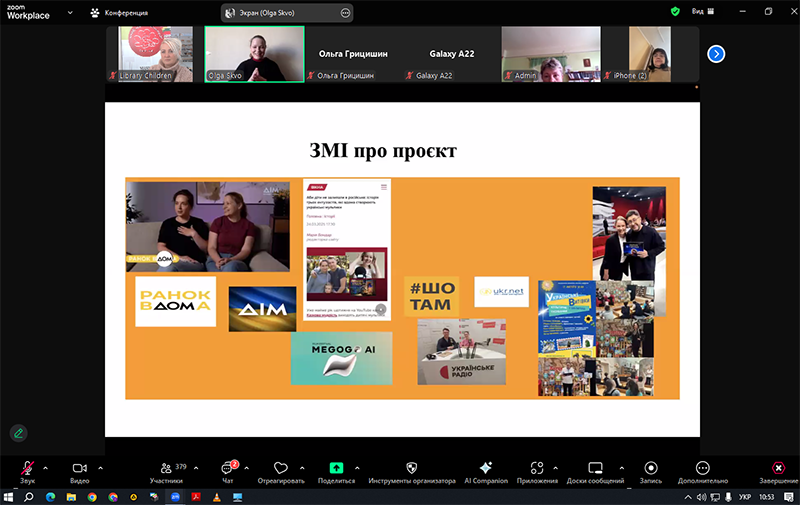800x505 pixels.
Task: Expand the arrow next to Чат
Action: tap(247, 468)
